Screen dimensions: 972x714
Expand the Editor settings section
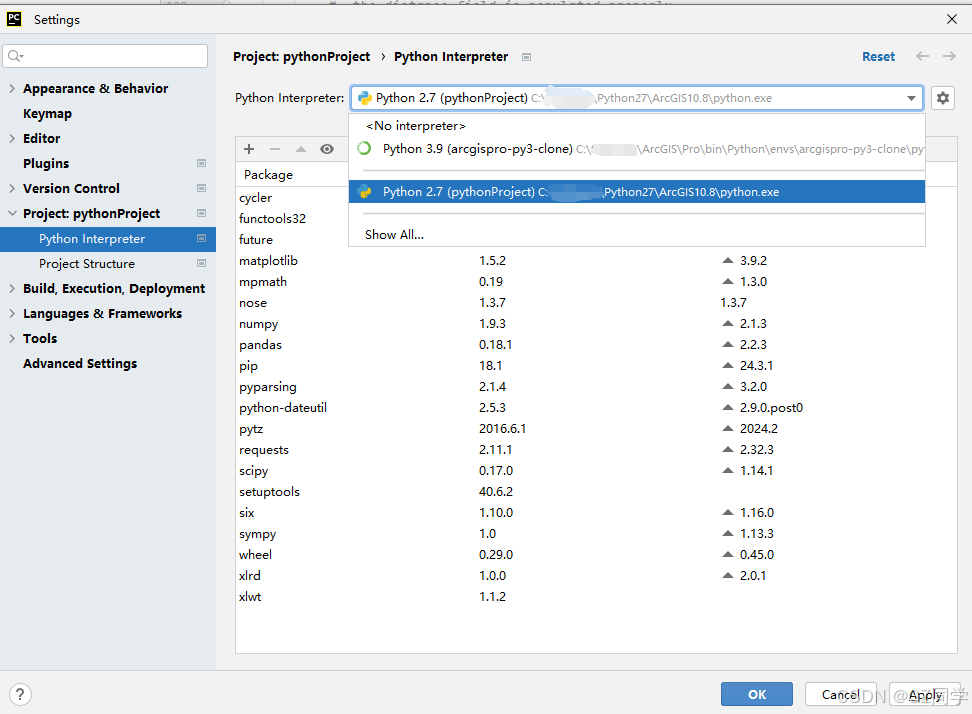[12, 138]
